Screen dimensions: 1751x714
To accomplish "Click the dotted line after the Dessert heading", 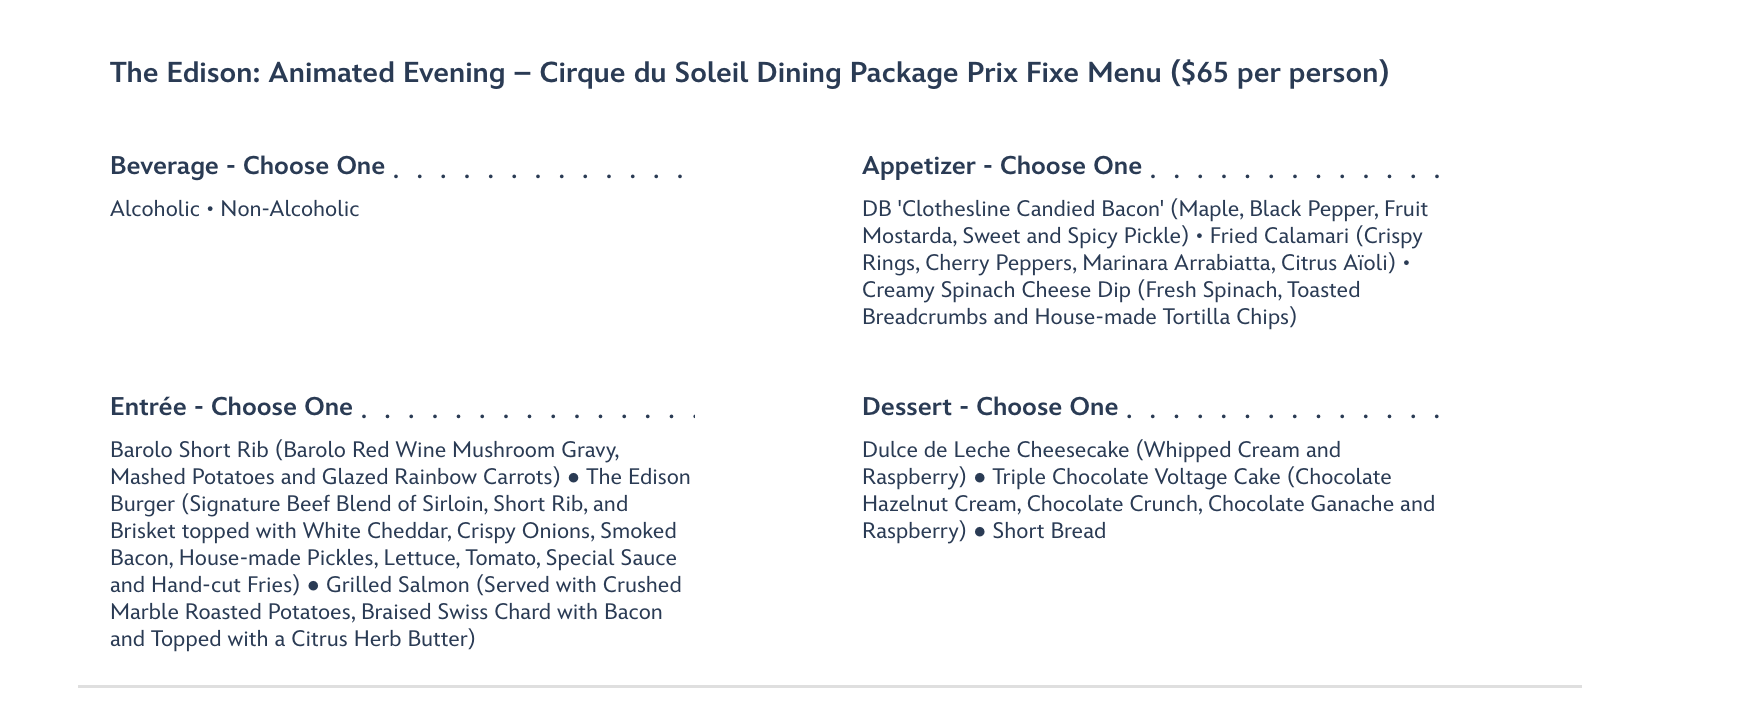I will pyautogui.click(x=1283, y=414).
